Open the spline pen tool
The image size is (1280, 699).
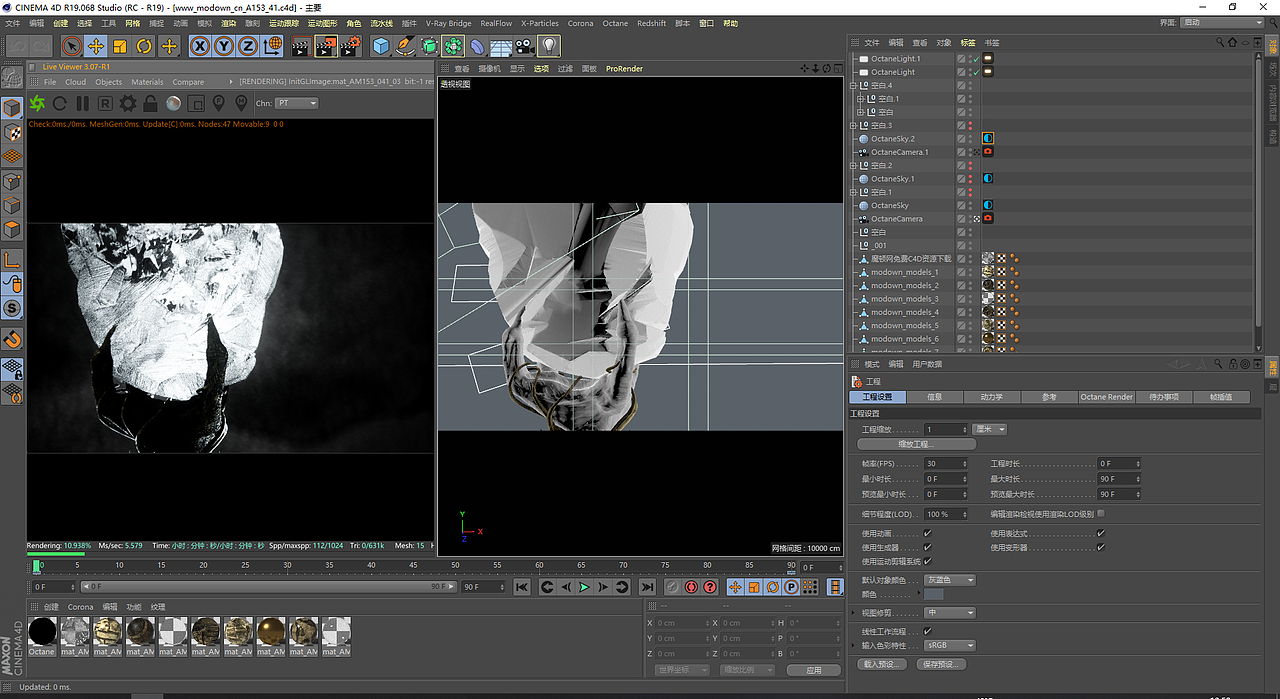pos(405,46)
